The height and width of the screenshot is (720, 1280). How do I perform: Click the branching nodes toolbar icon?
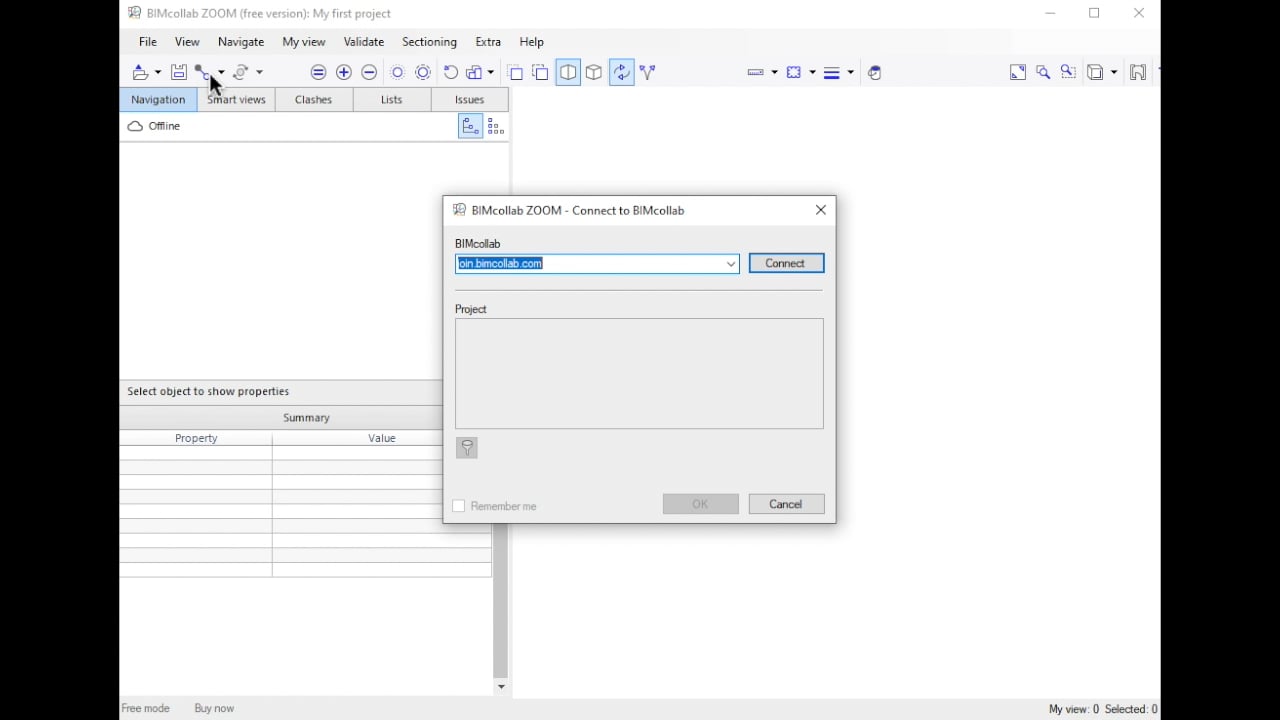647,72
